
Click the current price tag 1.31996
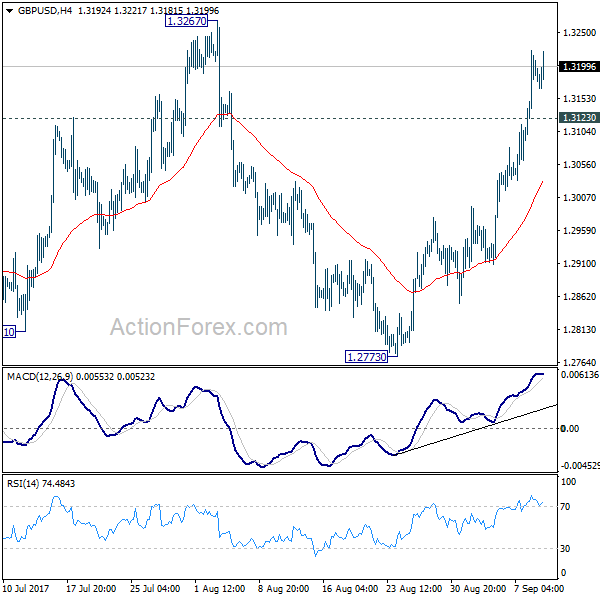[579, 67]
